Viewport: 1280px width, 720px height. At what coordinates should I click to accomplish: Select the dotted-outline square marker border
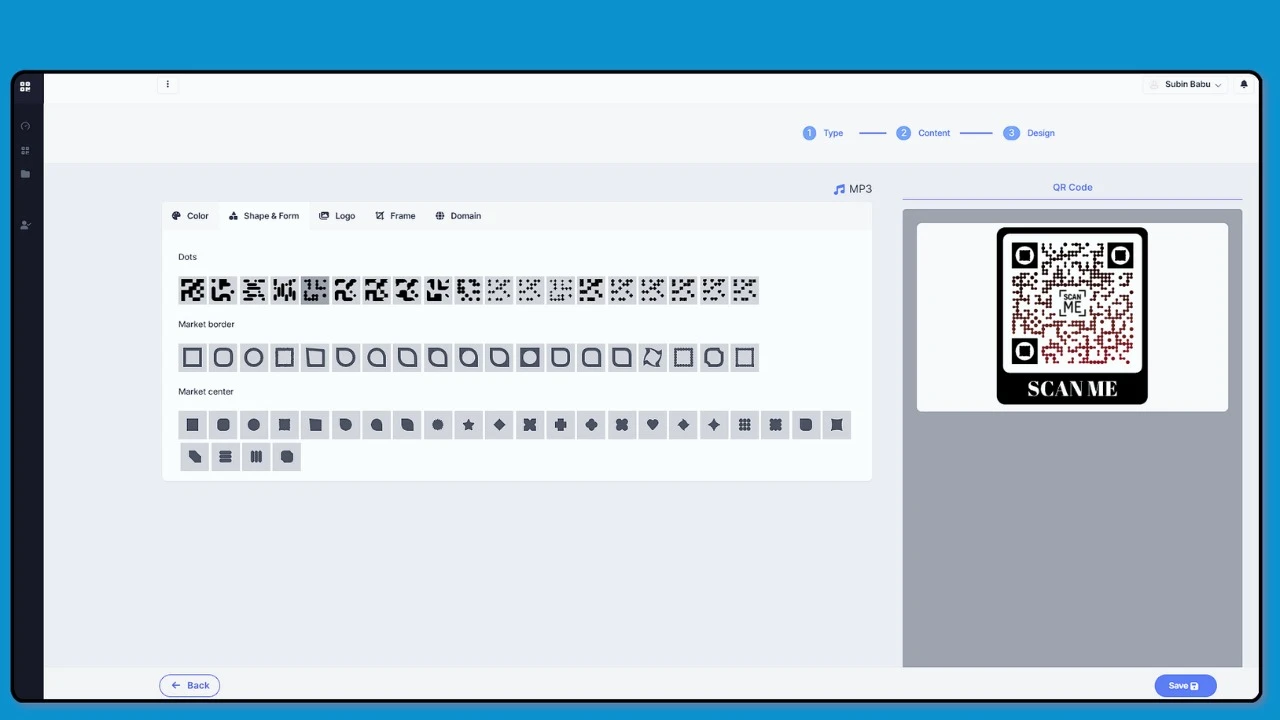pos(683,357)
